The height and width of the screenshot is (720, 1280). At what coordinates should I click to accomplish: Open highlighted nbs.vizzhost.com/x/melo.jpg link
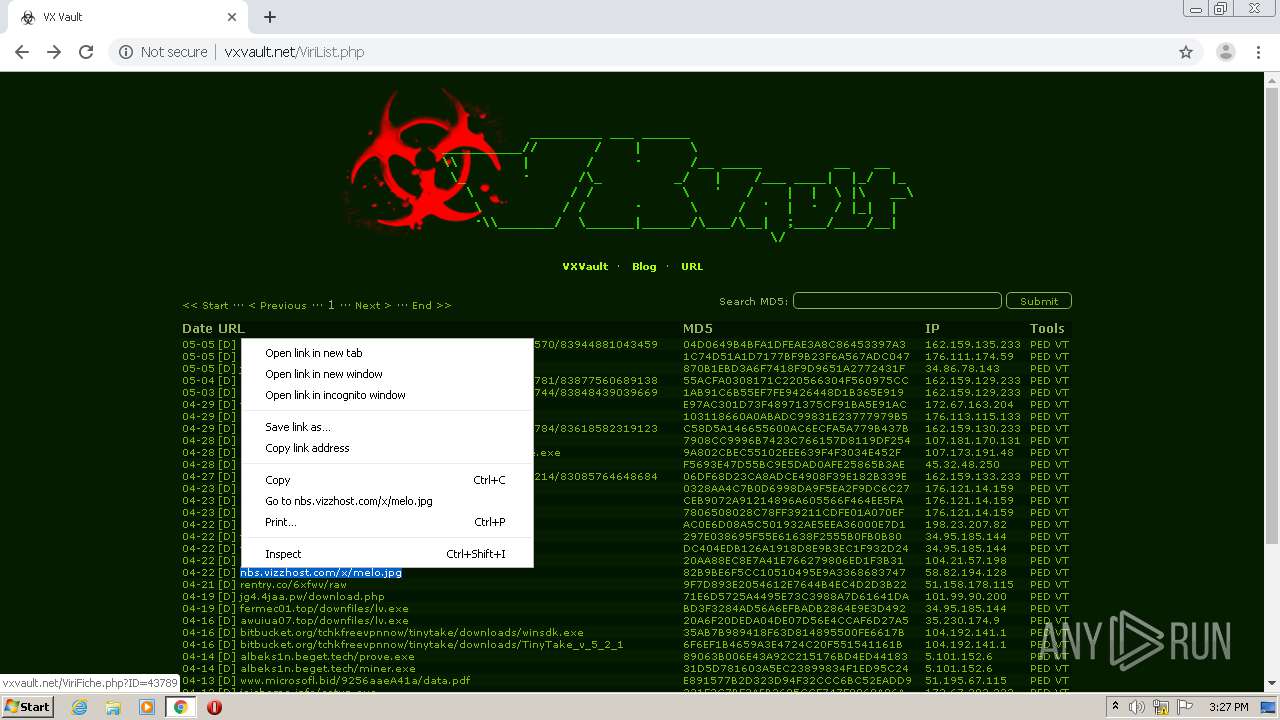pos(321,573)
